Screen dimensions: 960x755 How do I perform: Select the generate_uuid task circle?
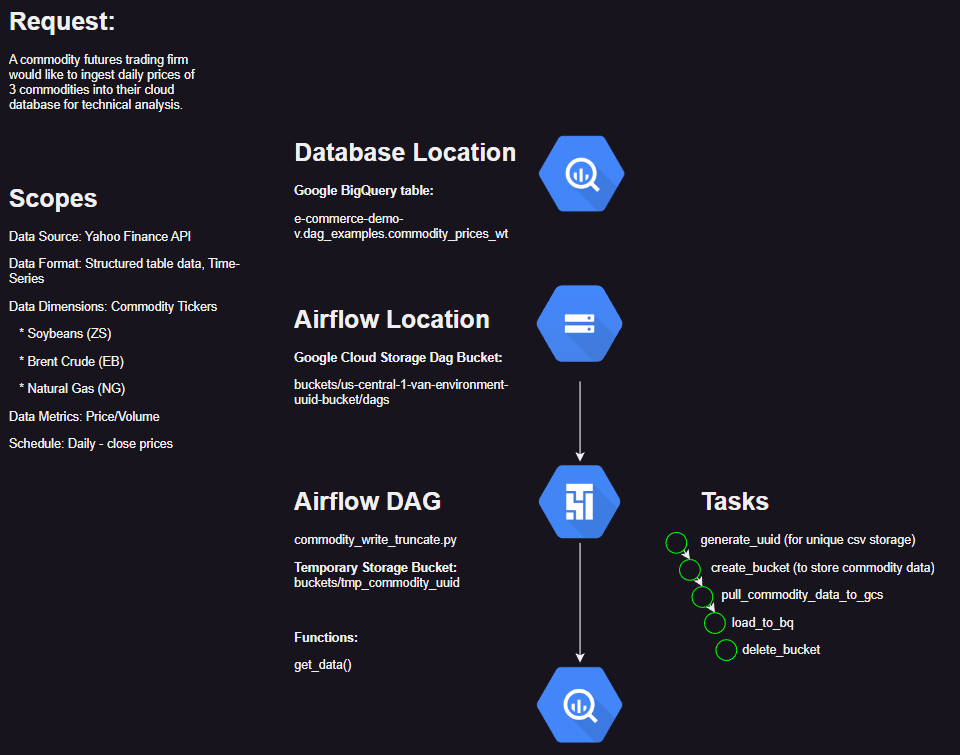coord(677,543)
